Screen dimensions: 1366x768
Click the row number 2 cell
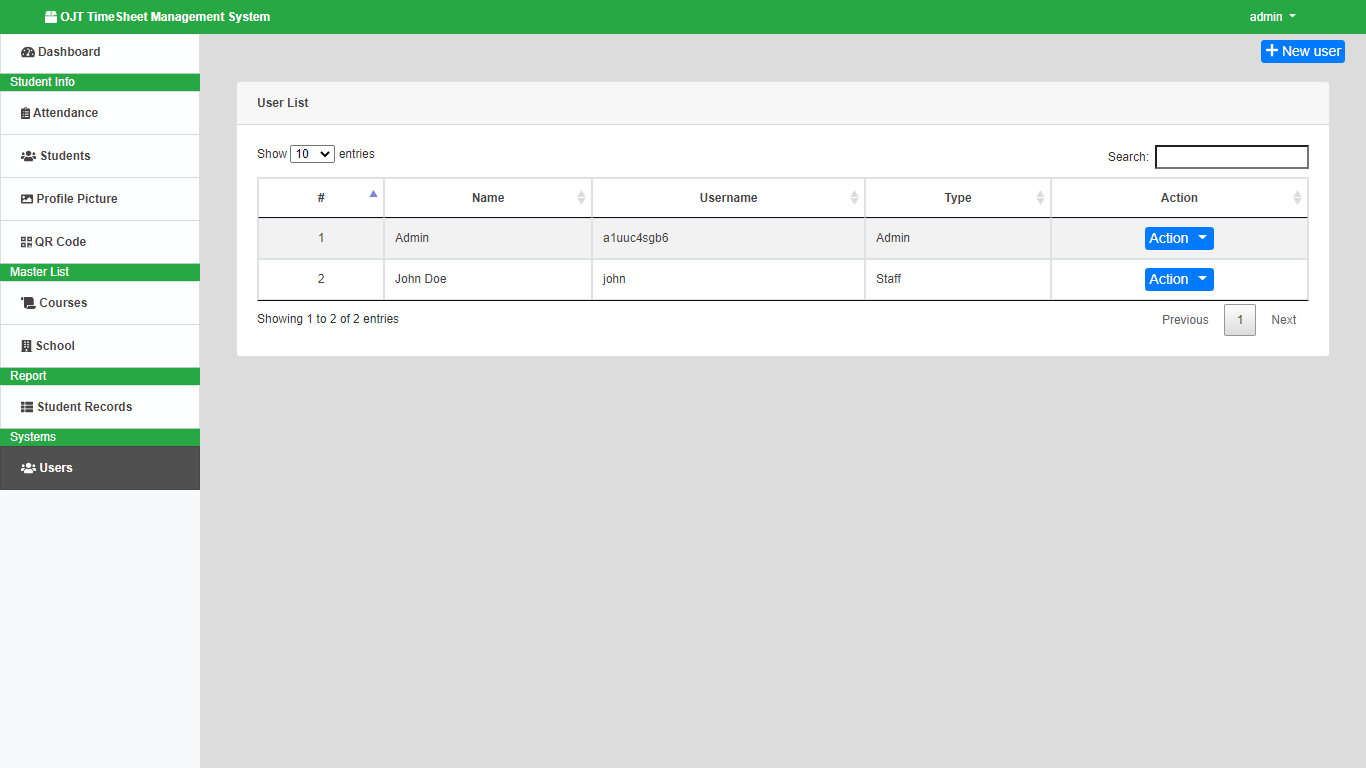coord(321,279)
